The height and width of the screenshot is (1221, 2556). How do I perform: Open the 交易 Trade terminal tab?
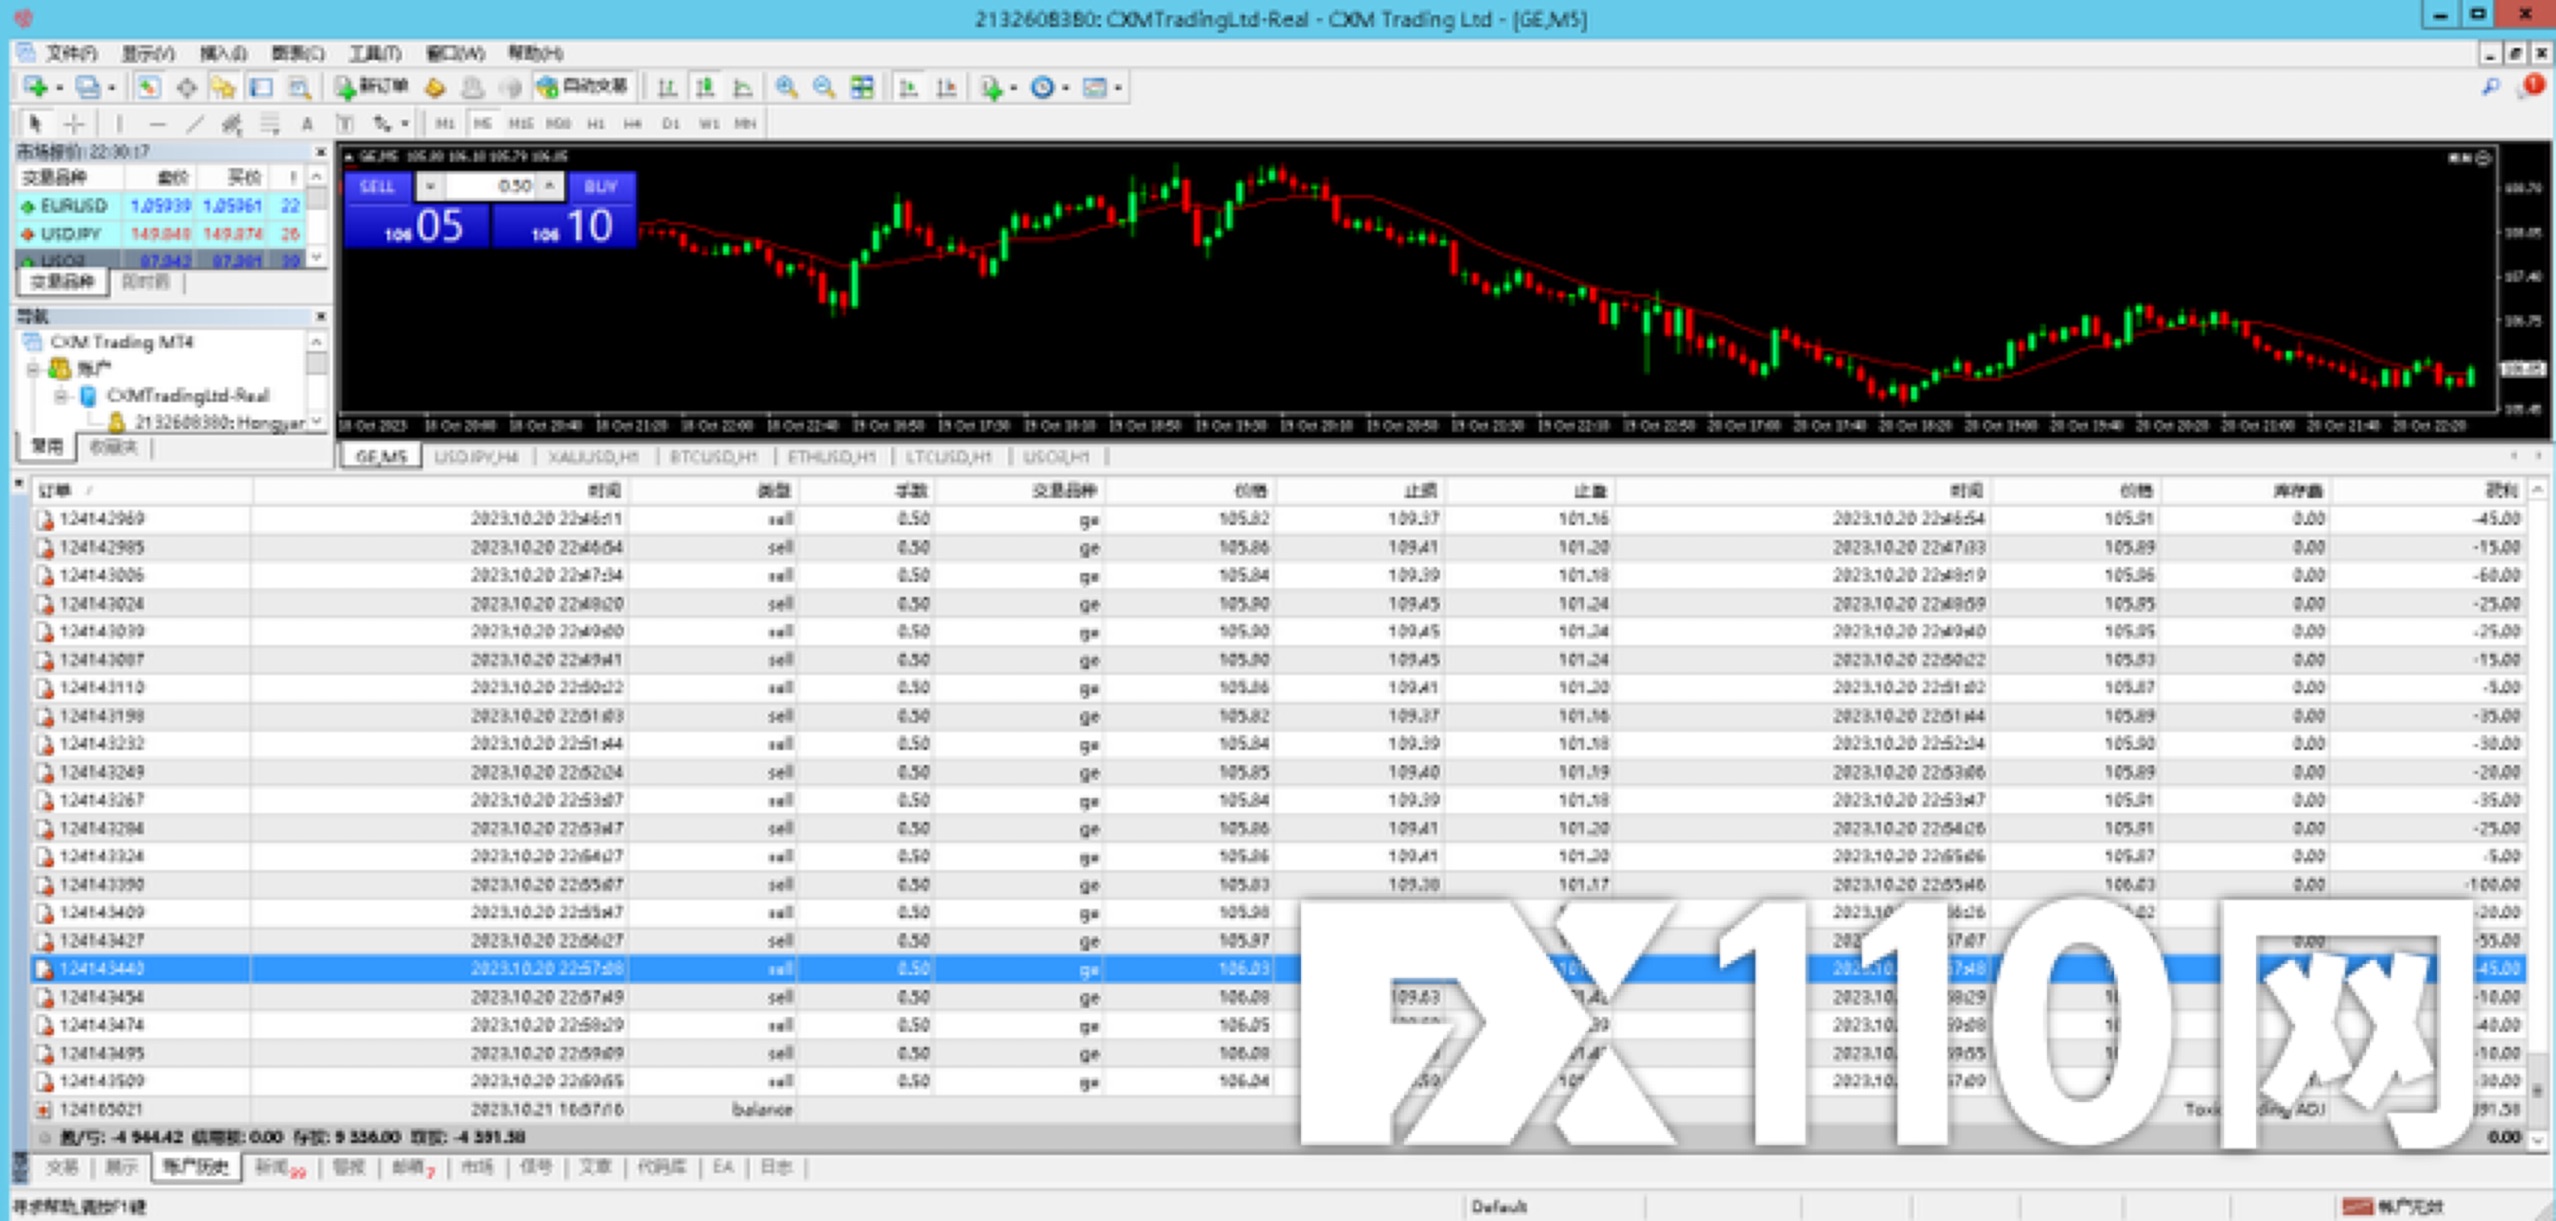(x=62, y=1167)
